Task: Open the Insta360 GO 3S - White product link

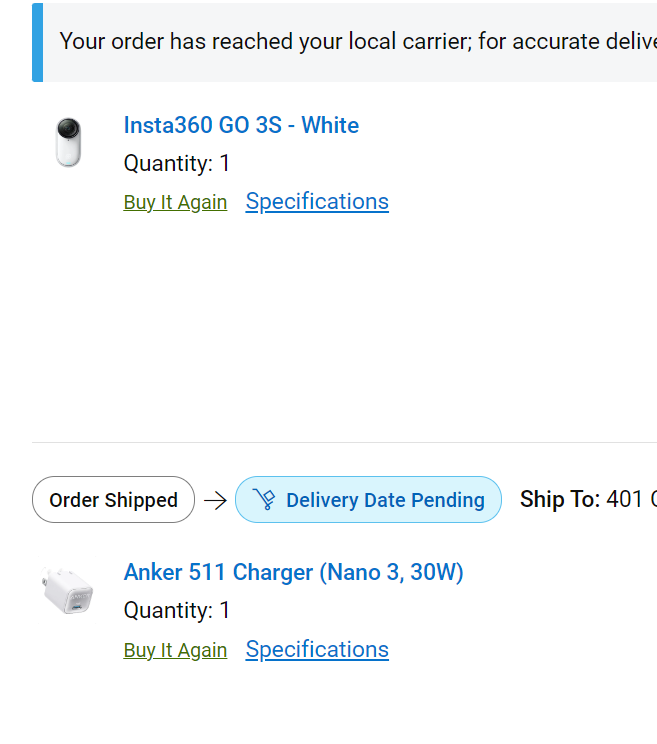Action: pos(241,125)
